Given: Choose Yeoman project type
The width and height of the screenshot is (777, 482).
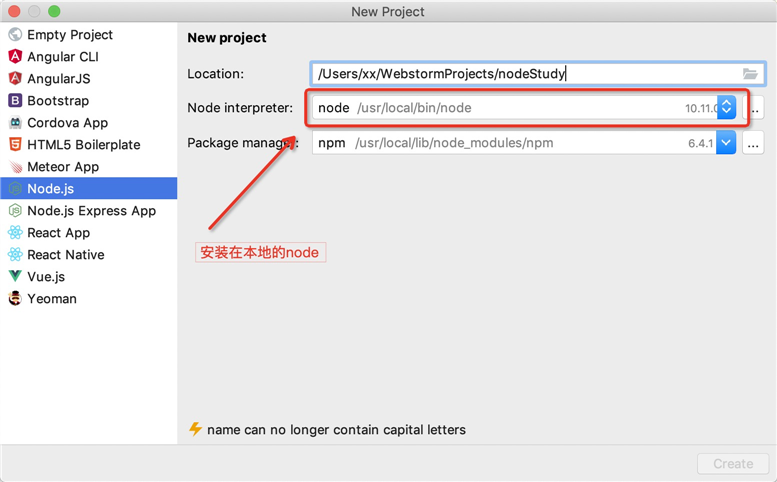Looking at the screenshot, I should [x=52, y=299].
